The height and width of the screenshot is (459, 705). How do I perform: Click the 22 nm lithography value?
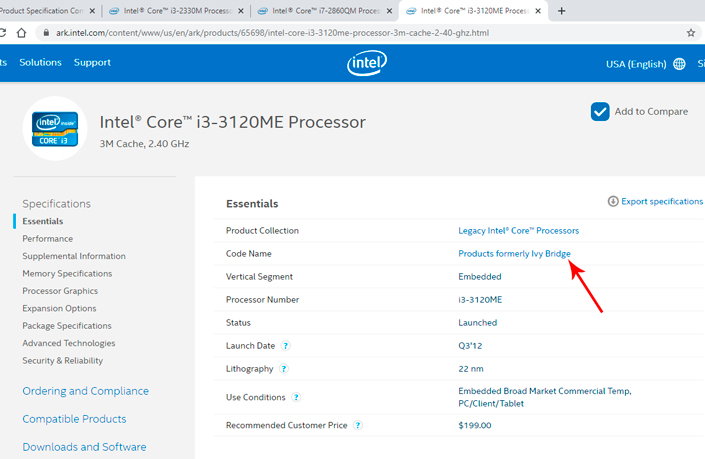[x=471, y=369]
